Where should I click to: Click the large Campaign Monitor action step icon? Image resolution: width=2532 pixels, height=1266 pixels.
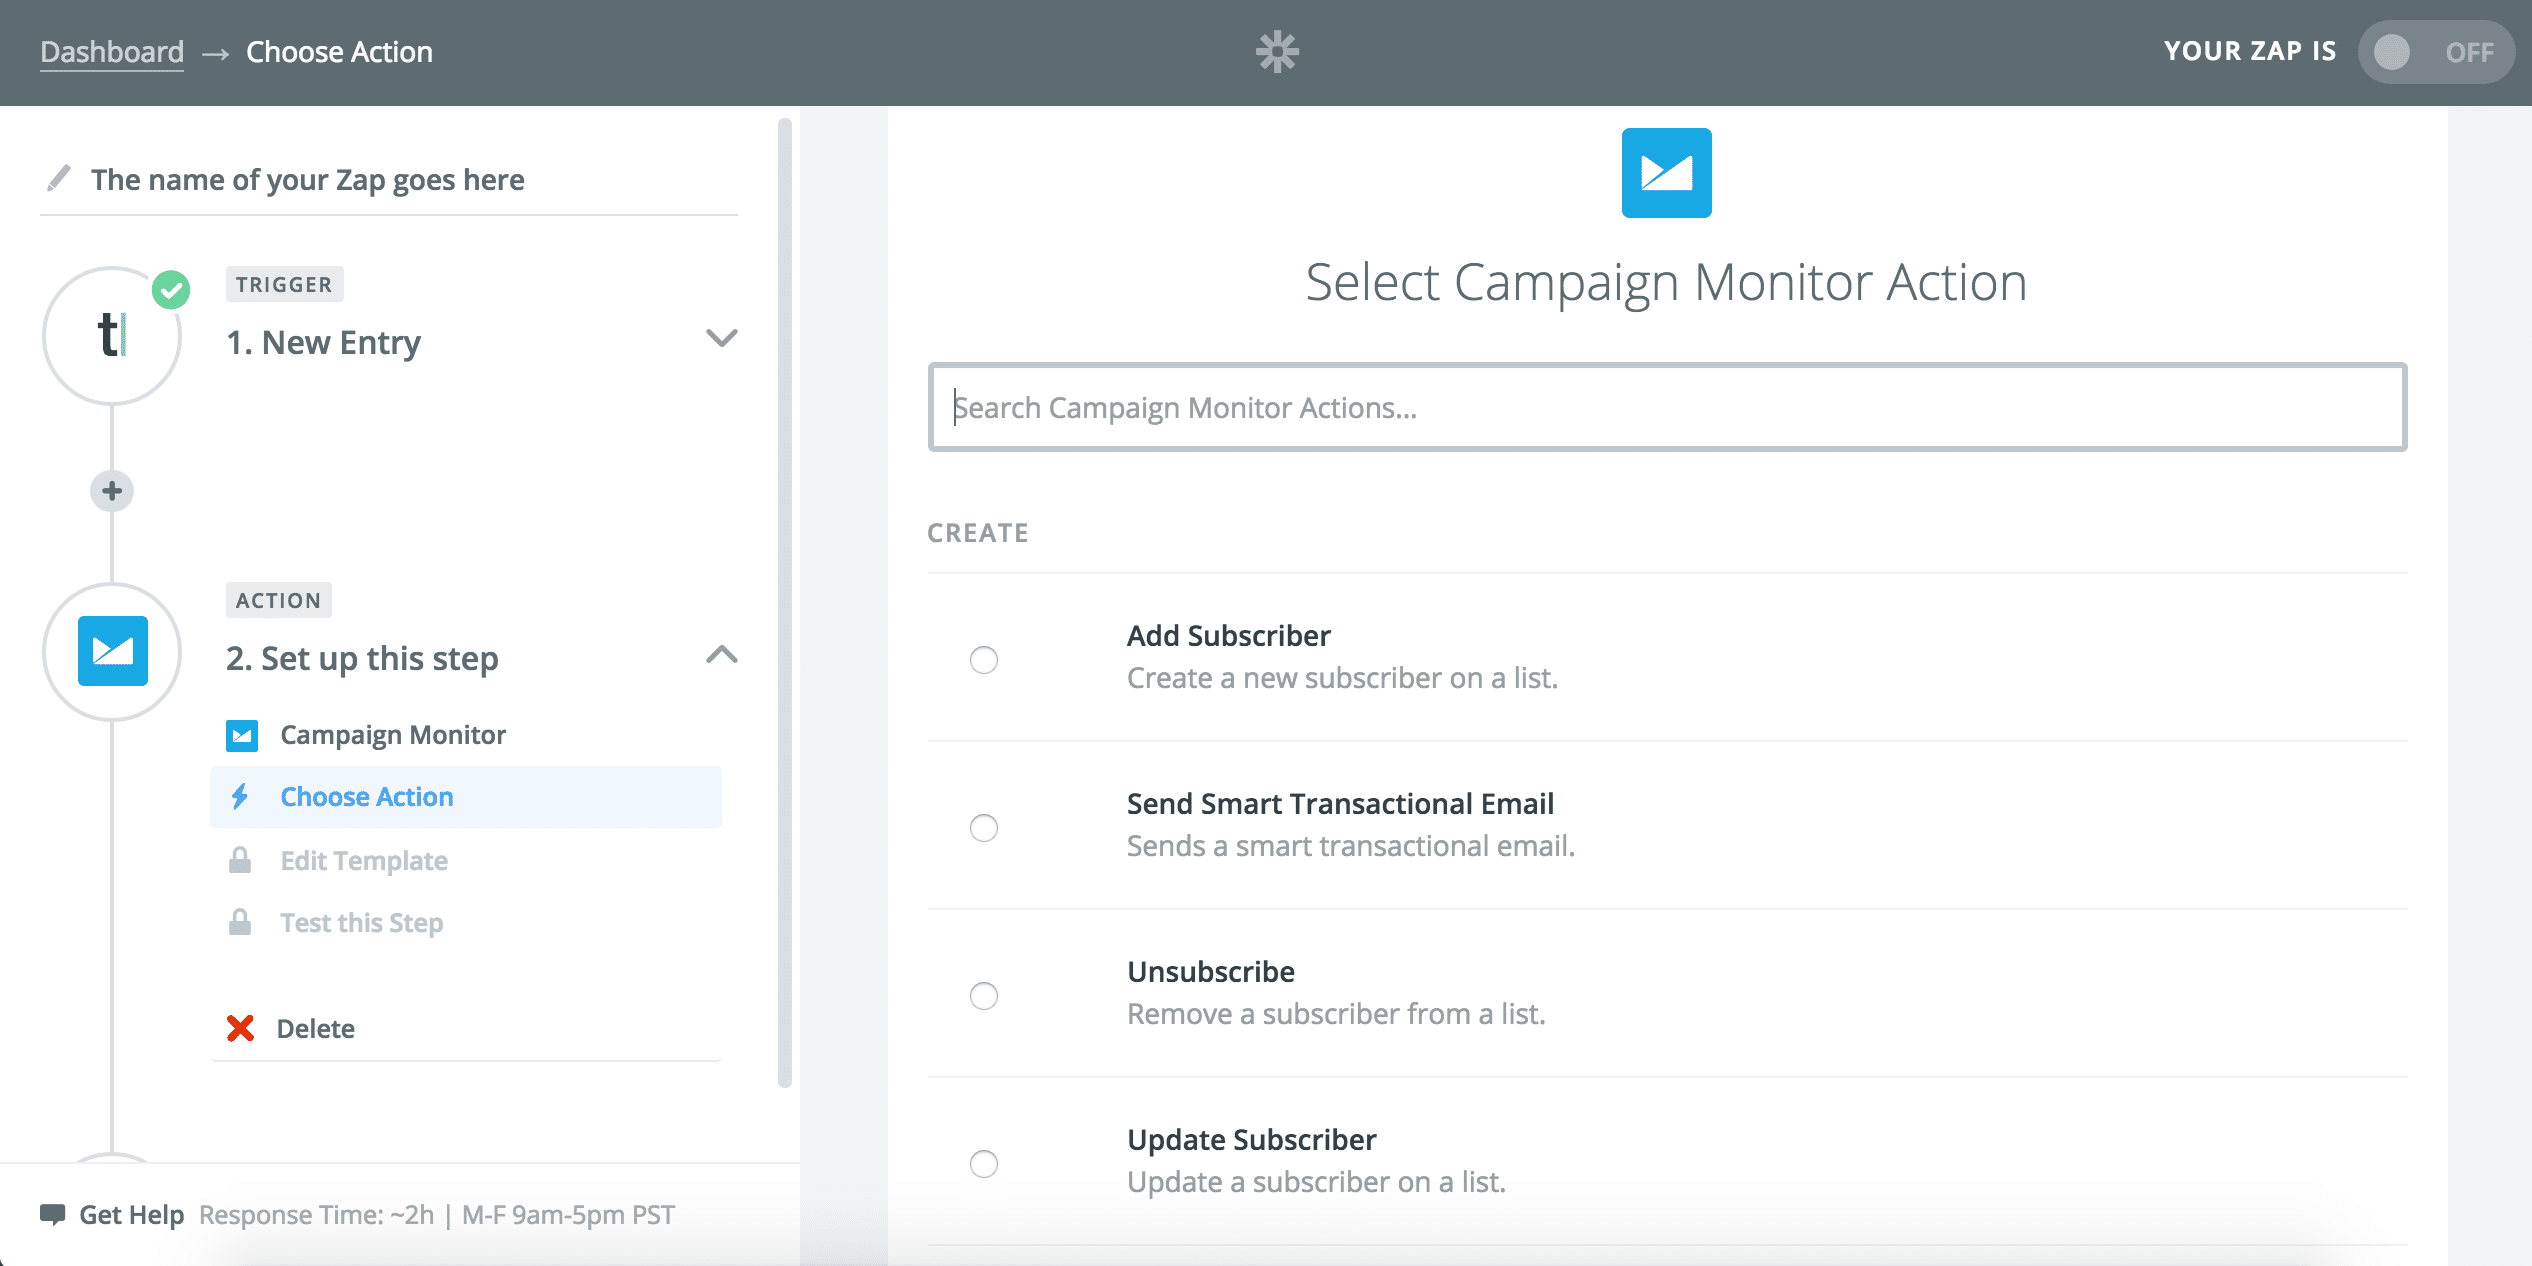pos(113,651)
